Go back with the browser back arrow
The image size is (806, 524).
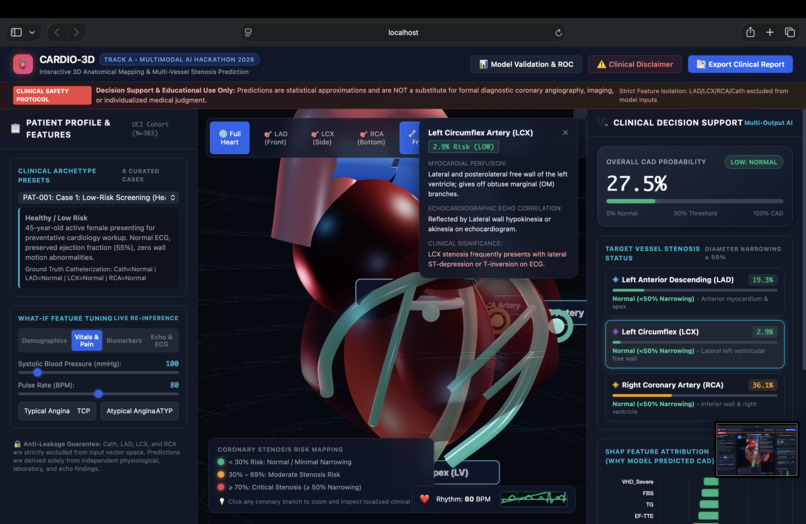57,32
